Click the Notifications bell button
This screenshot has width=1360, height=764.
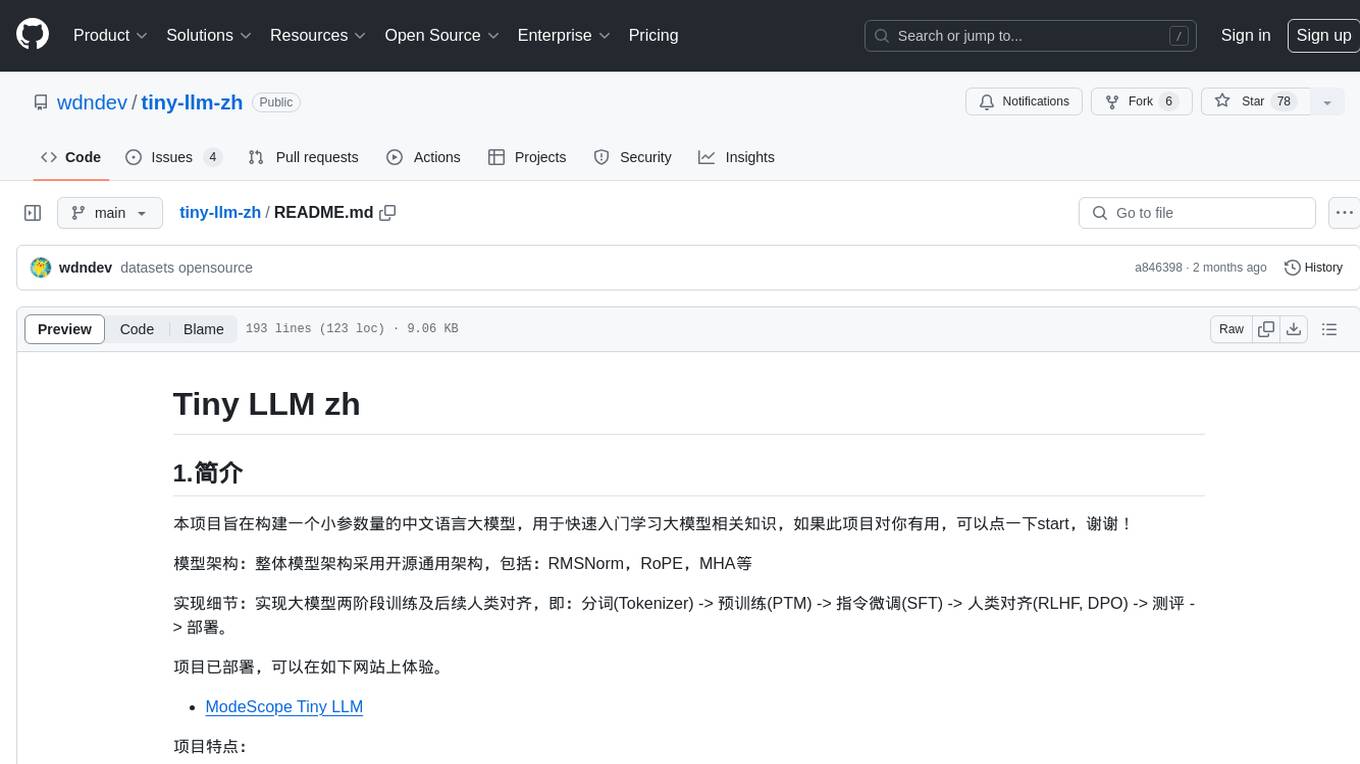[x=1024, y=102]
